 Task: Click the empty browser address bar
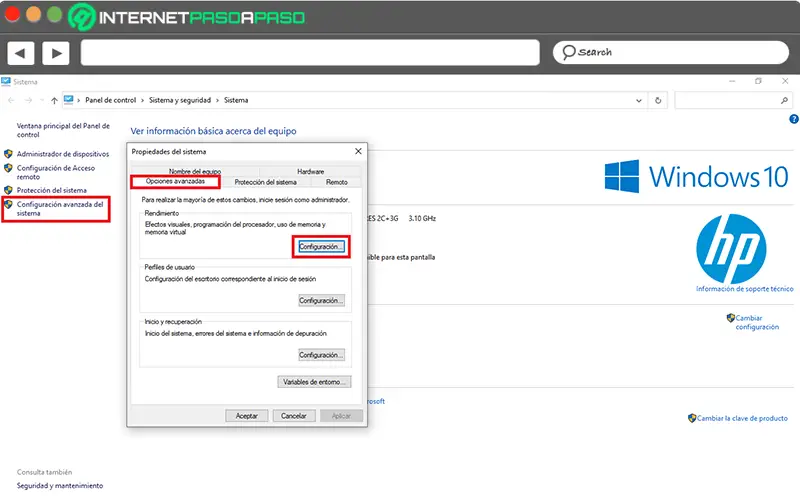pos(310,53)
